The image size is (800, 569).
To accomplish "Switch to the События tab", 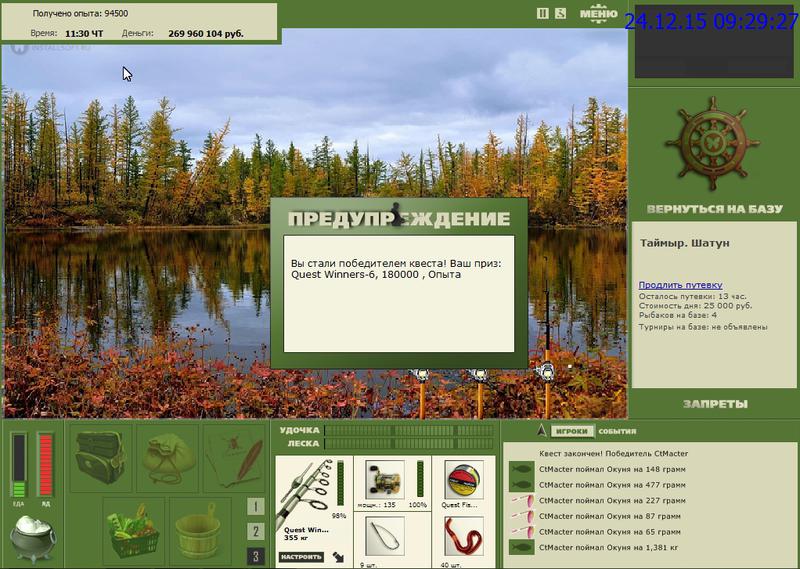I will point(617,431).
